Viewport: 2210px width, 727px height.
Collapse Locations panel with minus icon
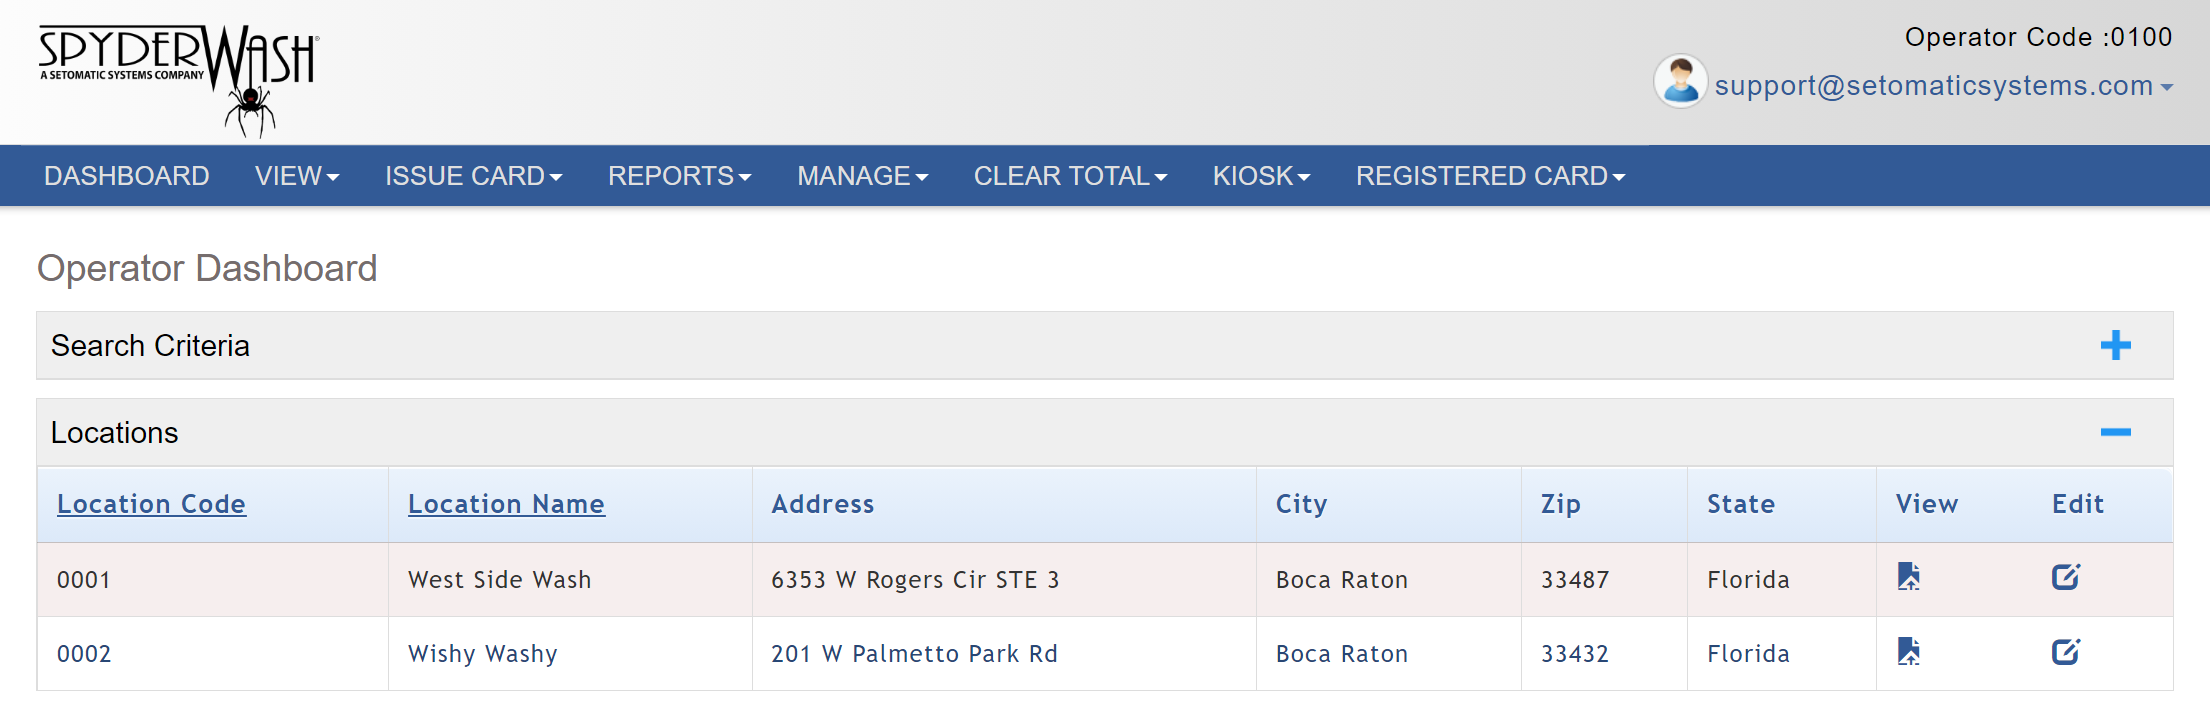pos(2115,432)
